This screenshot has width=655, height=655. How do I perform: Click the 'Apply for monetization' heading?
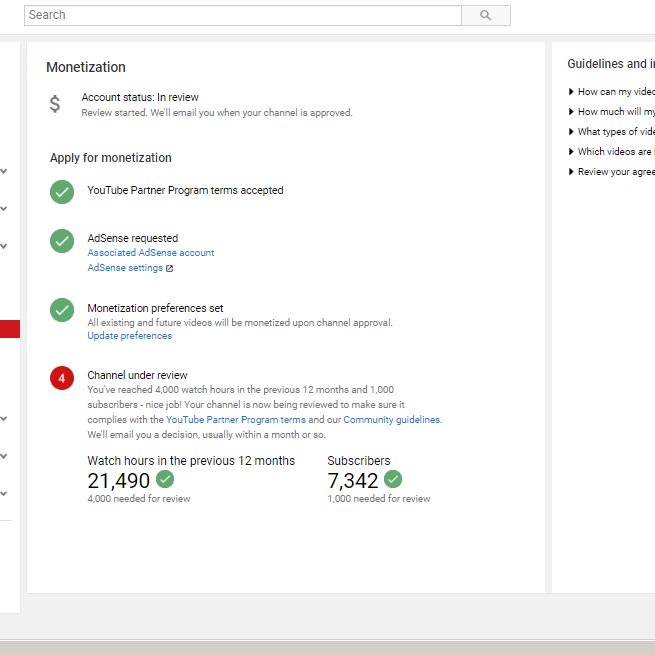[x=111, y=158]
